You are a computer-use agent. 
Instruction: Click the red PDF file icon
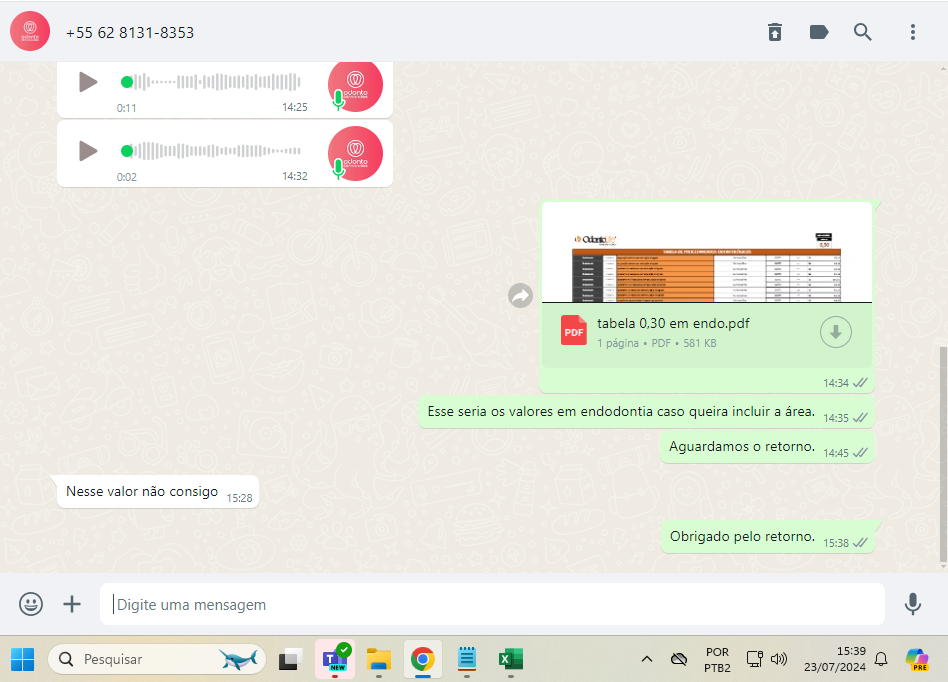(573, 330)
